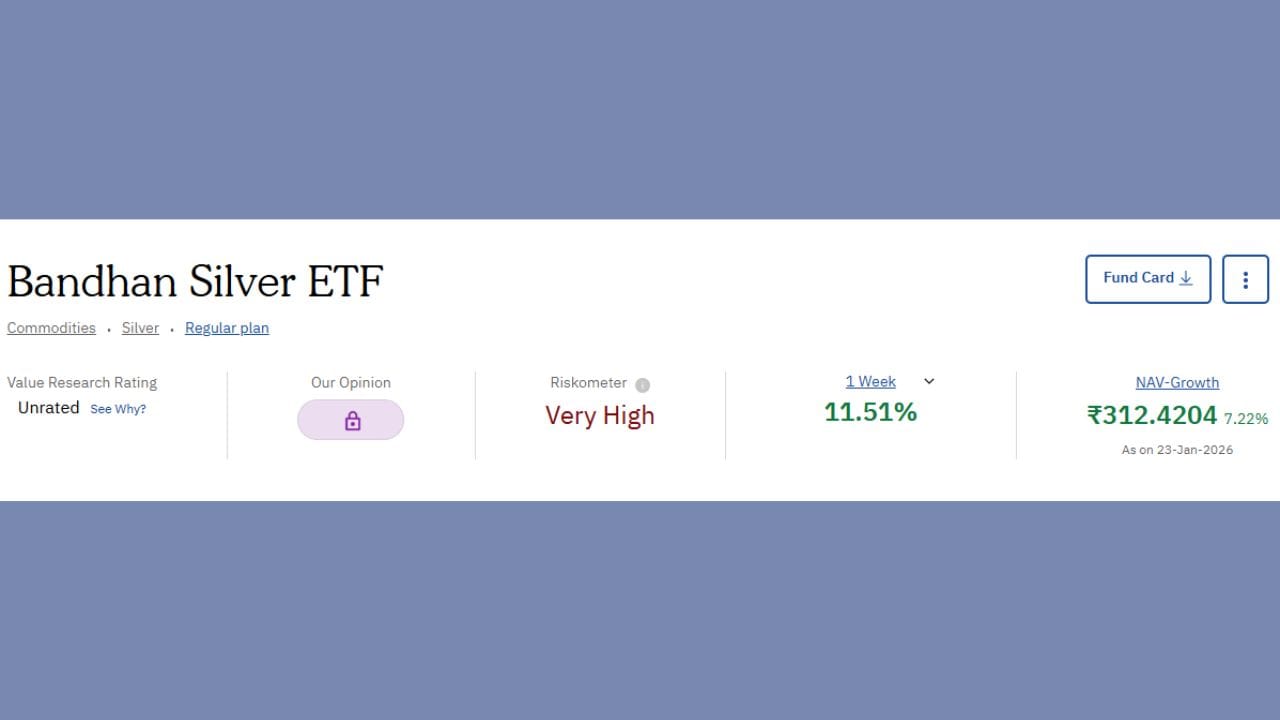
Task: Click the Very High risk level indicator
Action: tap(599, 414)
